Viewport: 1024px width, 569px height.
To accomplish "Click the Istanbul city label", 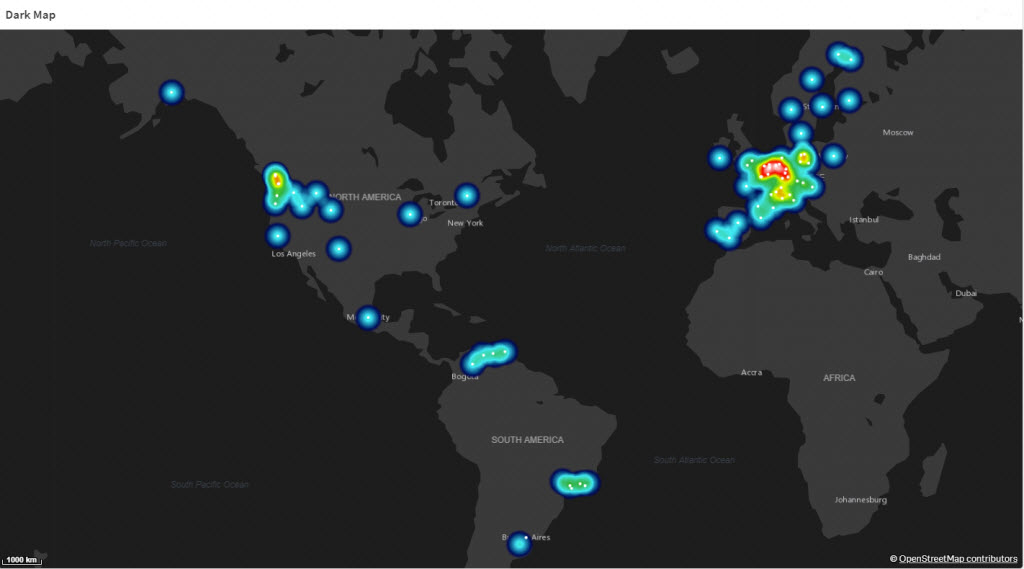I will point(863,220).
